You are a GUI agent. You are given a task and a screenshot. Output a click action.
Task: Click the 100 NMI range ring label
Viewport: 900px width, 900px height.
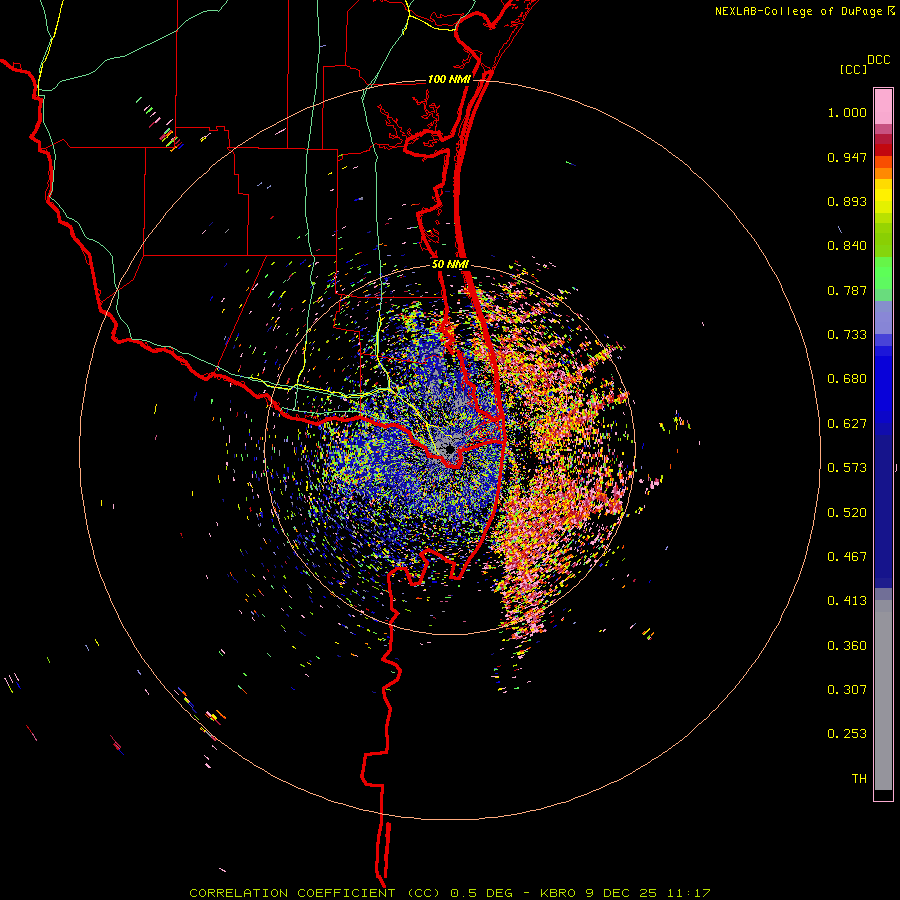[x=449, y=79]
